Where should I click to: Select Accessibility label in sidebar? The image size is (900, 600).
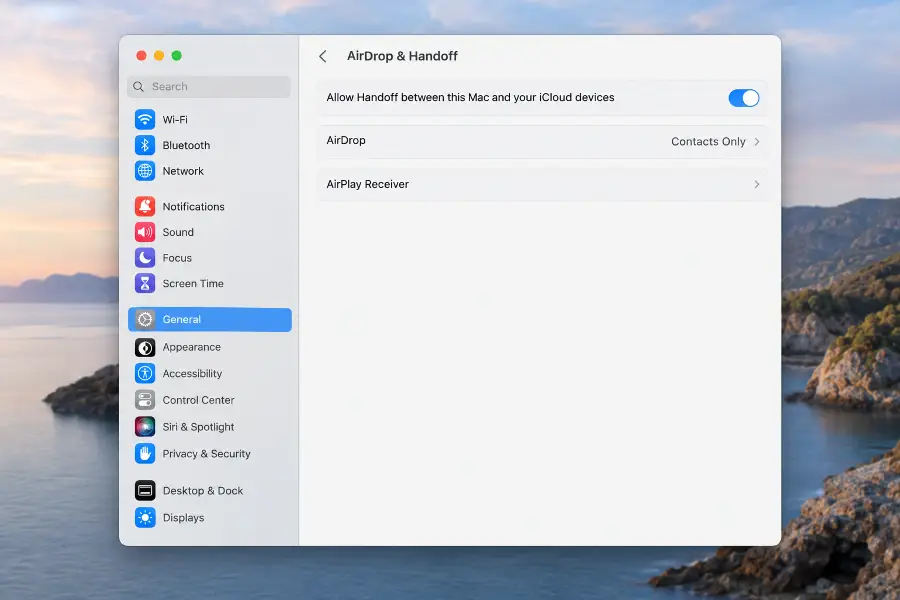[x=192, y=373]
